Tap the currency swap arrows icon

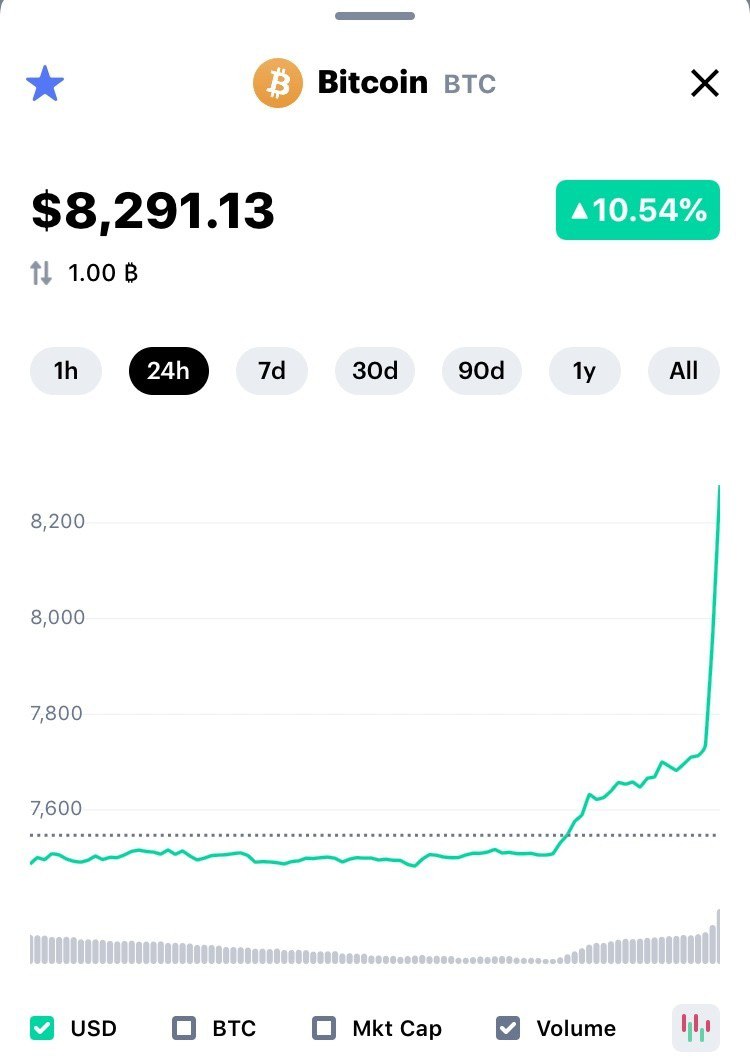(41, 272)
